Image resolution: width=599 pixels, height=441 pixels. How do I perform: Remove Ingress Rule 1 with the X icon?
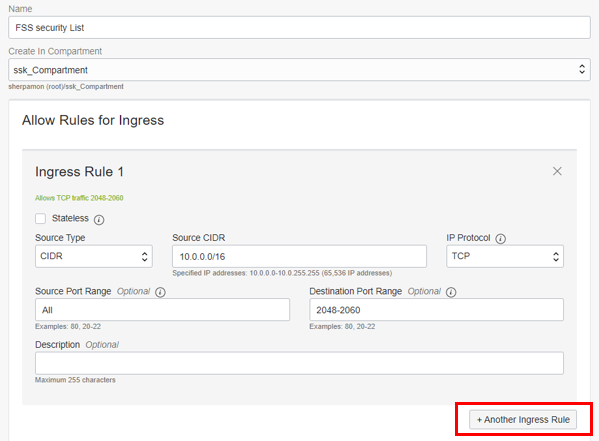click(x=557, y=171)
